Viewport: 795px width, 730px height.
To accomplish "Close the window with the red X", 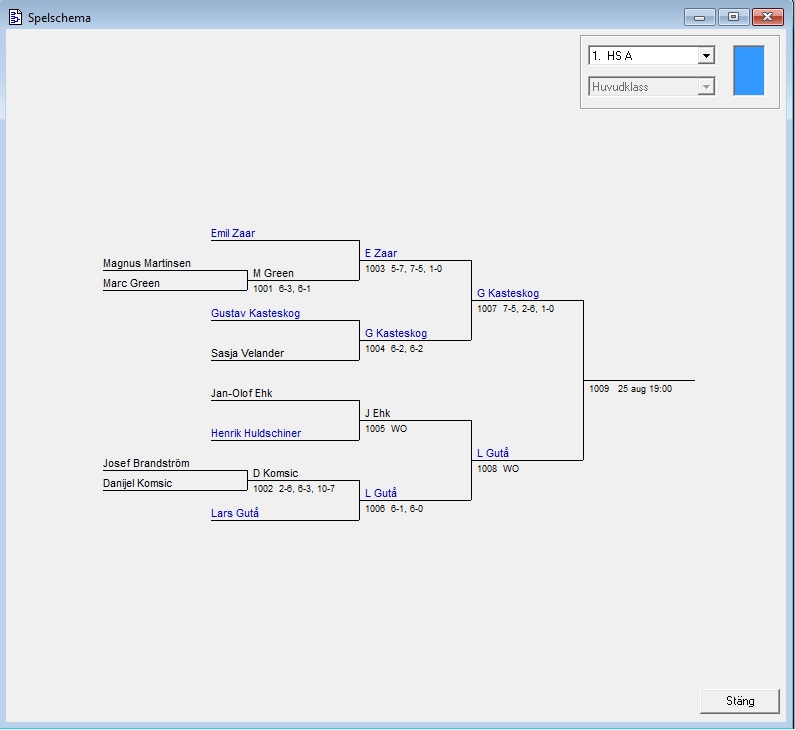I will [767, 17].
